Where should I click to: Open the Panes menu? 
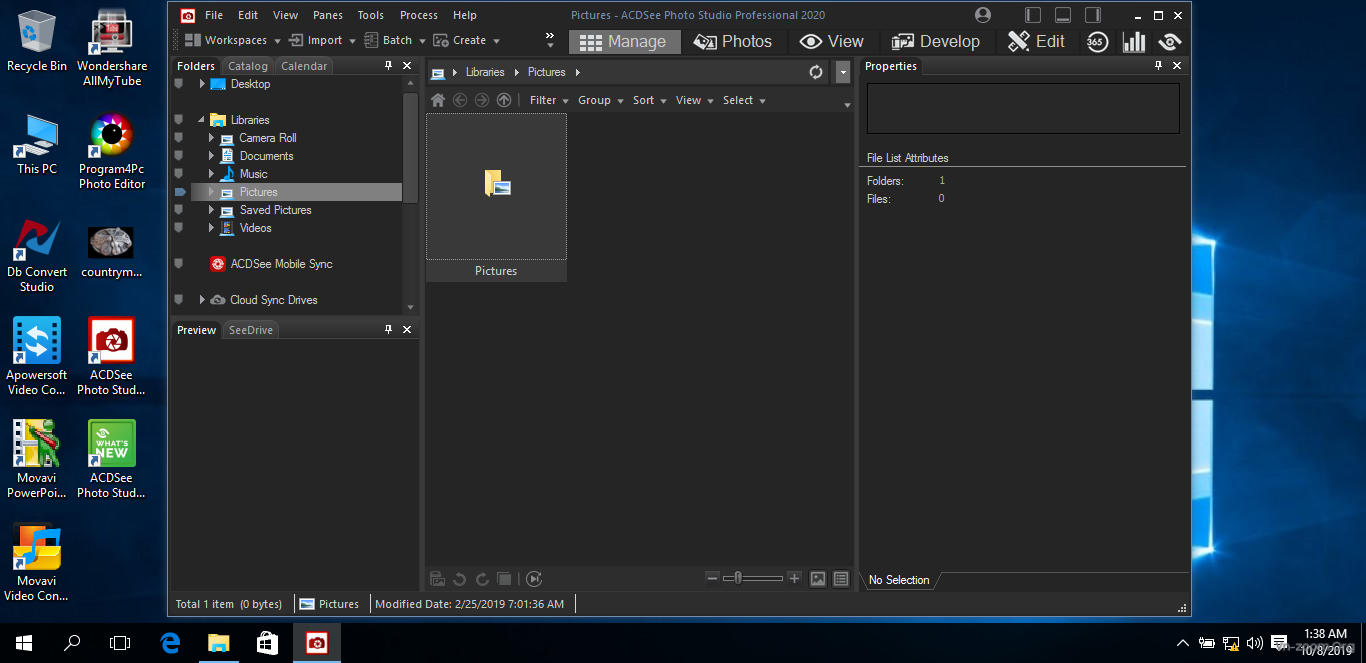[x=327, y=15]
